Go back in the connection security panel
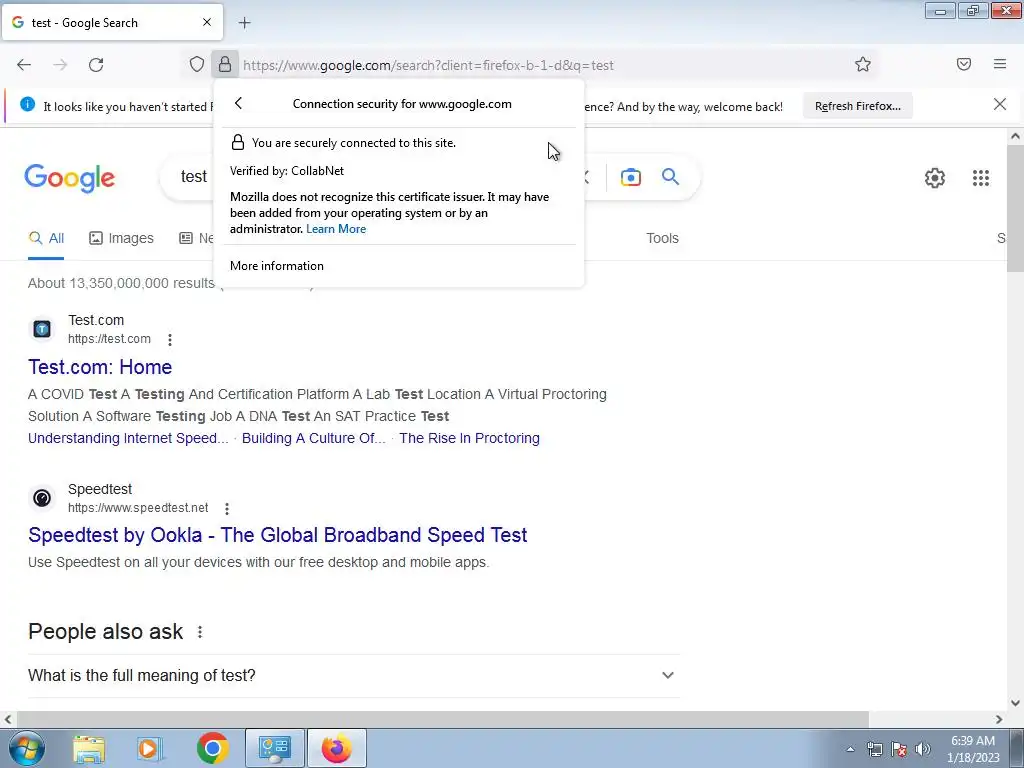This screenshot has width=1024, height=768. (238, 103)
